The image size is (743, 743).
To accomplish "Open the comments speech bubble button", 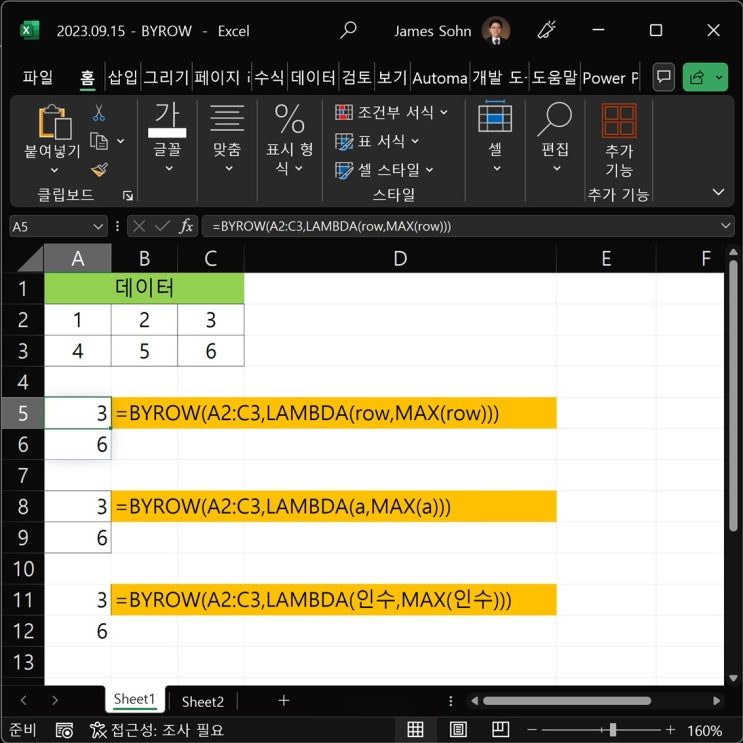I will (x=664, y=77).
